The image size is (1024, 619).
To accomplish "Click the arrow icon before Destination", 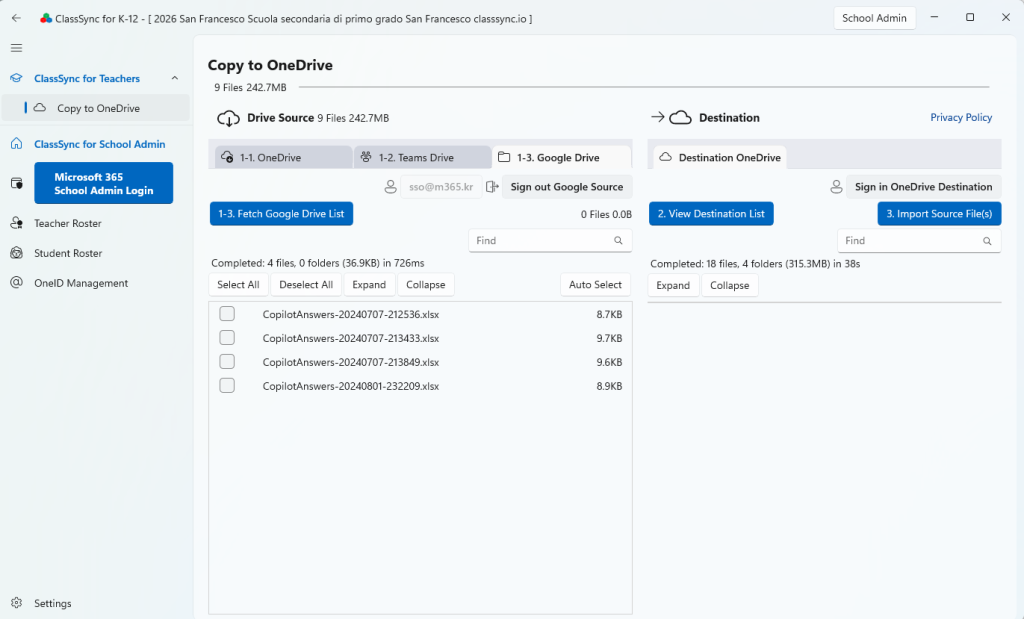I will [658, 117].
